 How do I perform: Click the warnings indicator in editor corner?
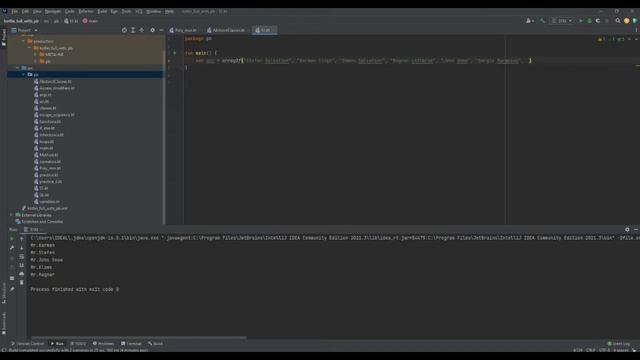tap(601, 39)
